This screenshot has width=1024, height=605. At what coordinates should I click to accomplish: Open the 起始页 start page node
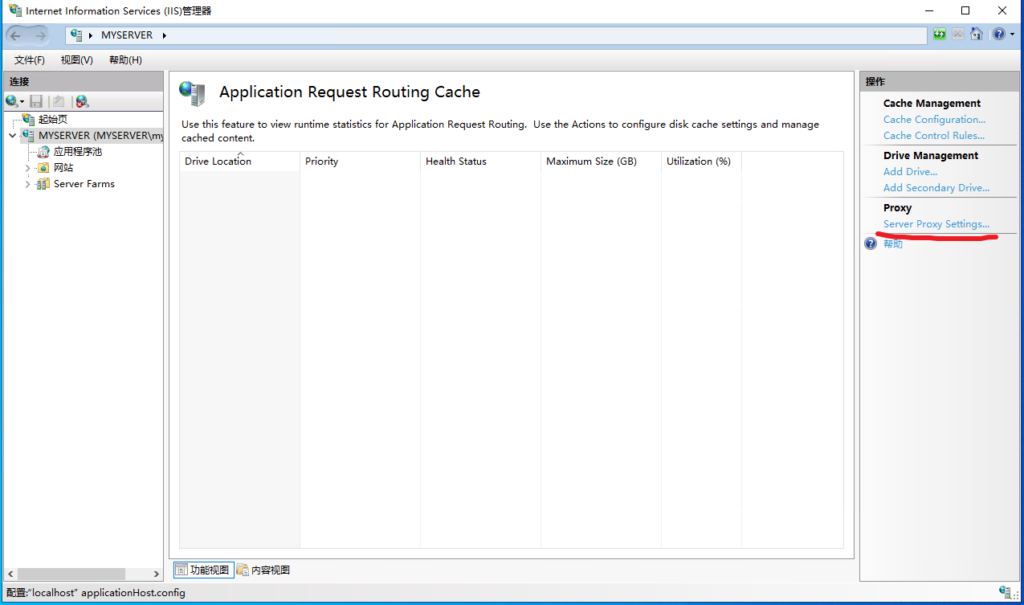[x=54, y=119]
